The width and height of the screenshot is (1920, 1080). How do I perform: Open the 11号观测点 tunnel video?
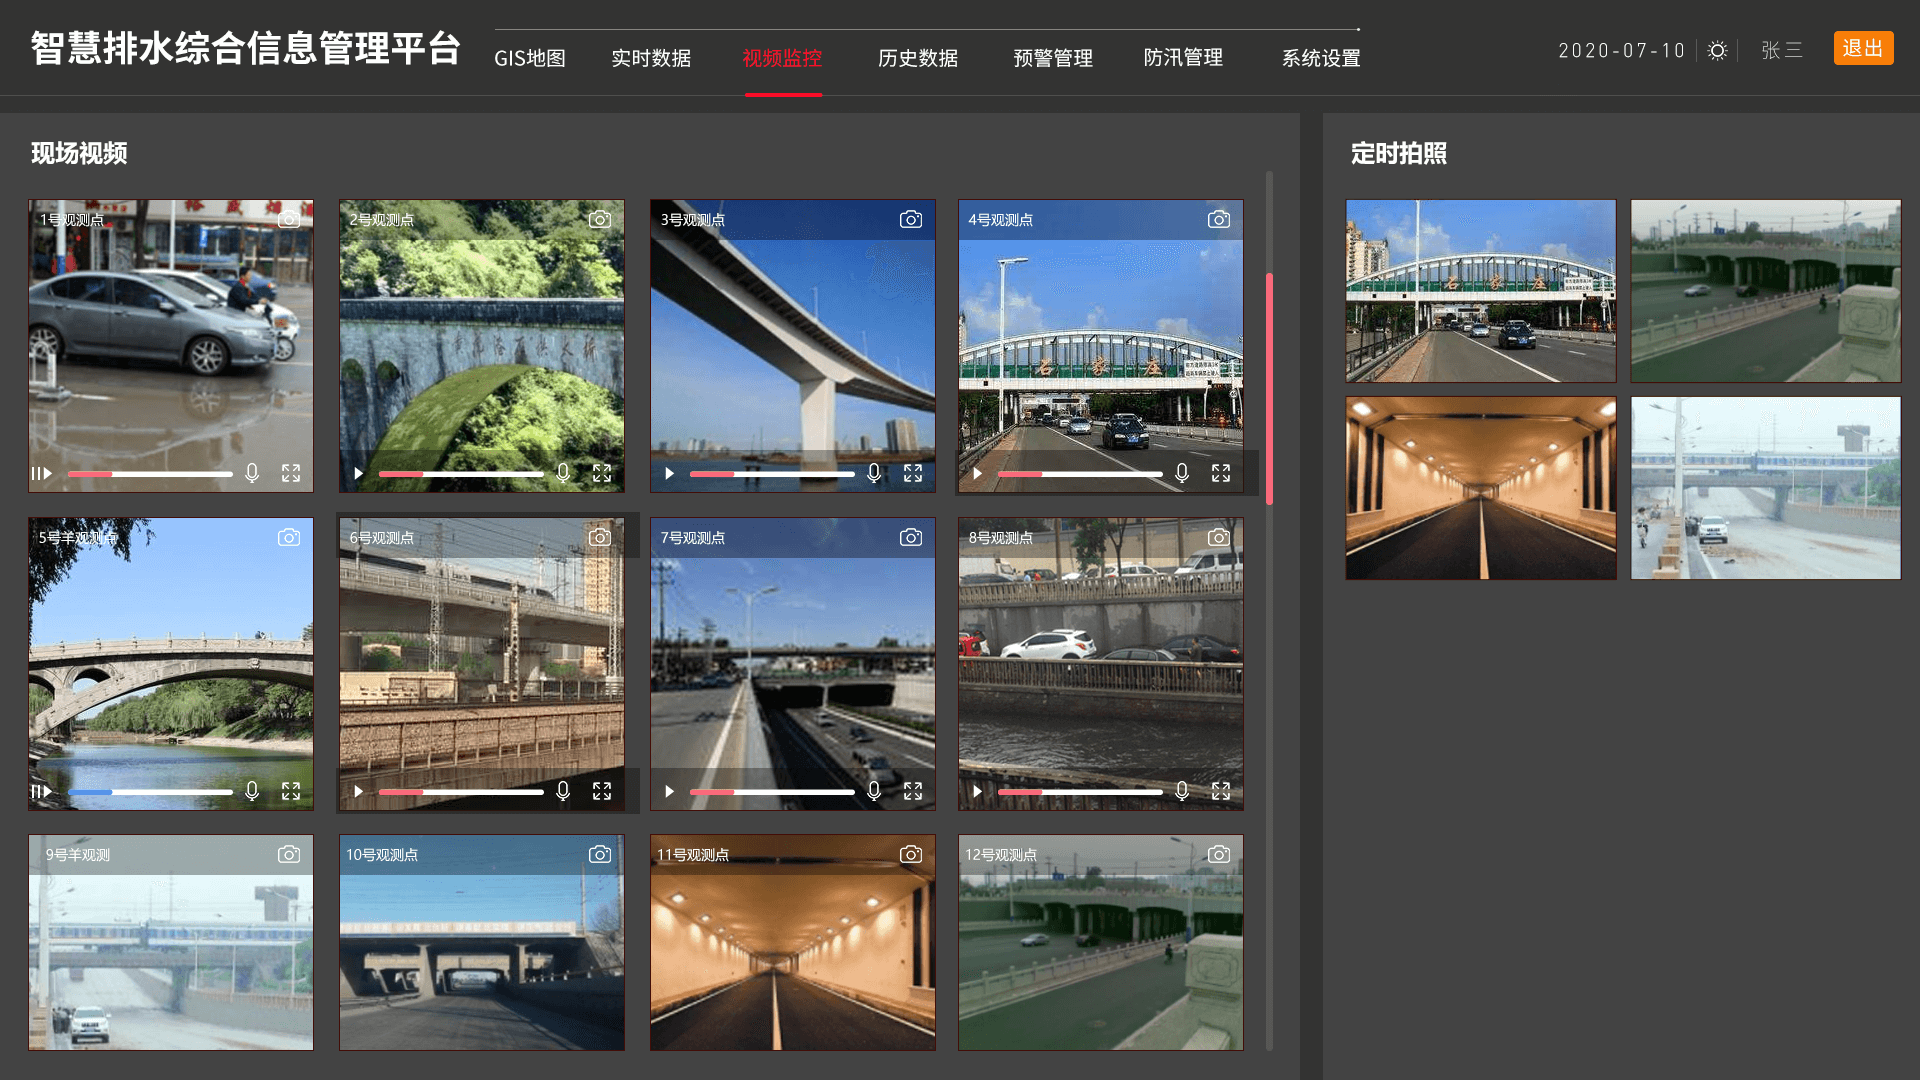[x=793, y=942]
